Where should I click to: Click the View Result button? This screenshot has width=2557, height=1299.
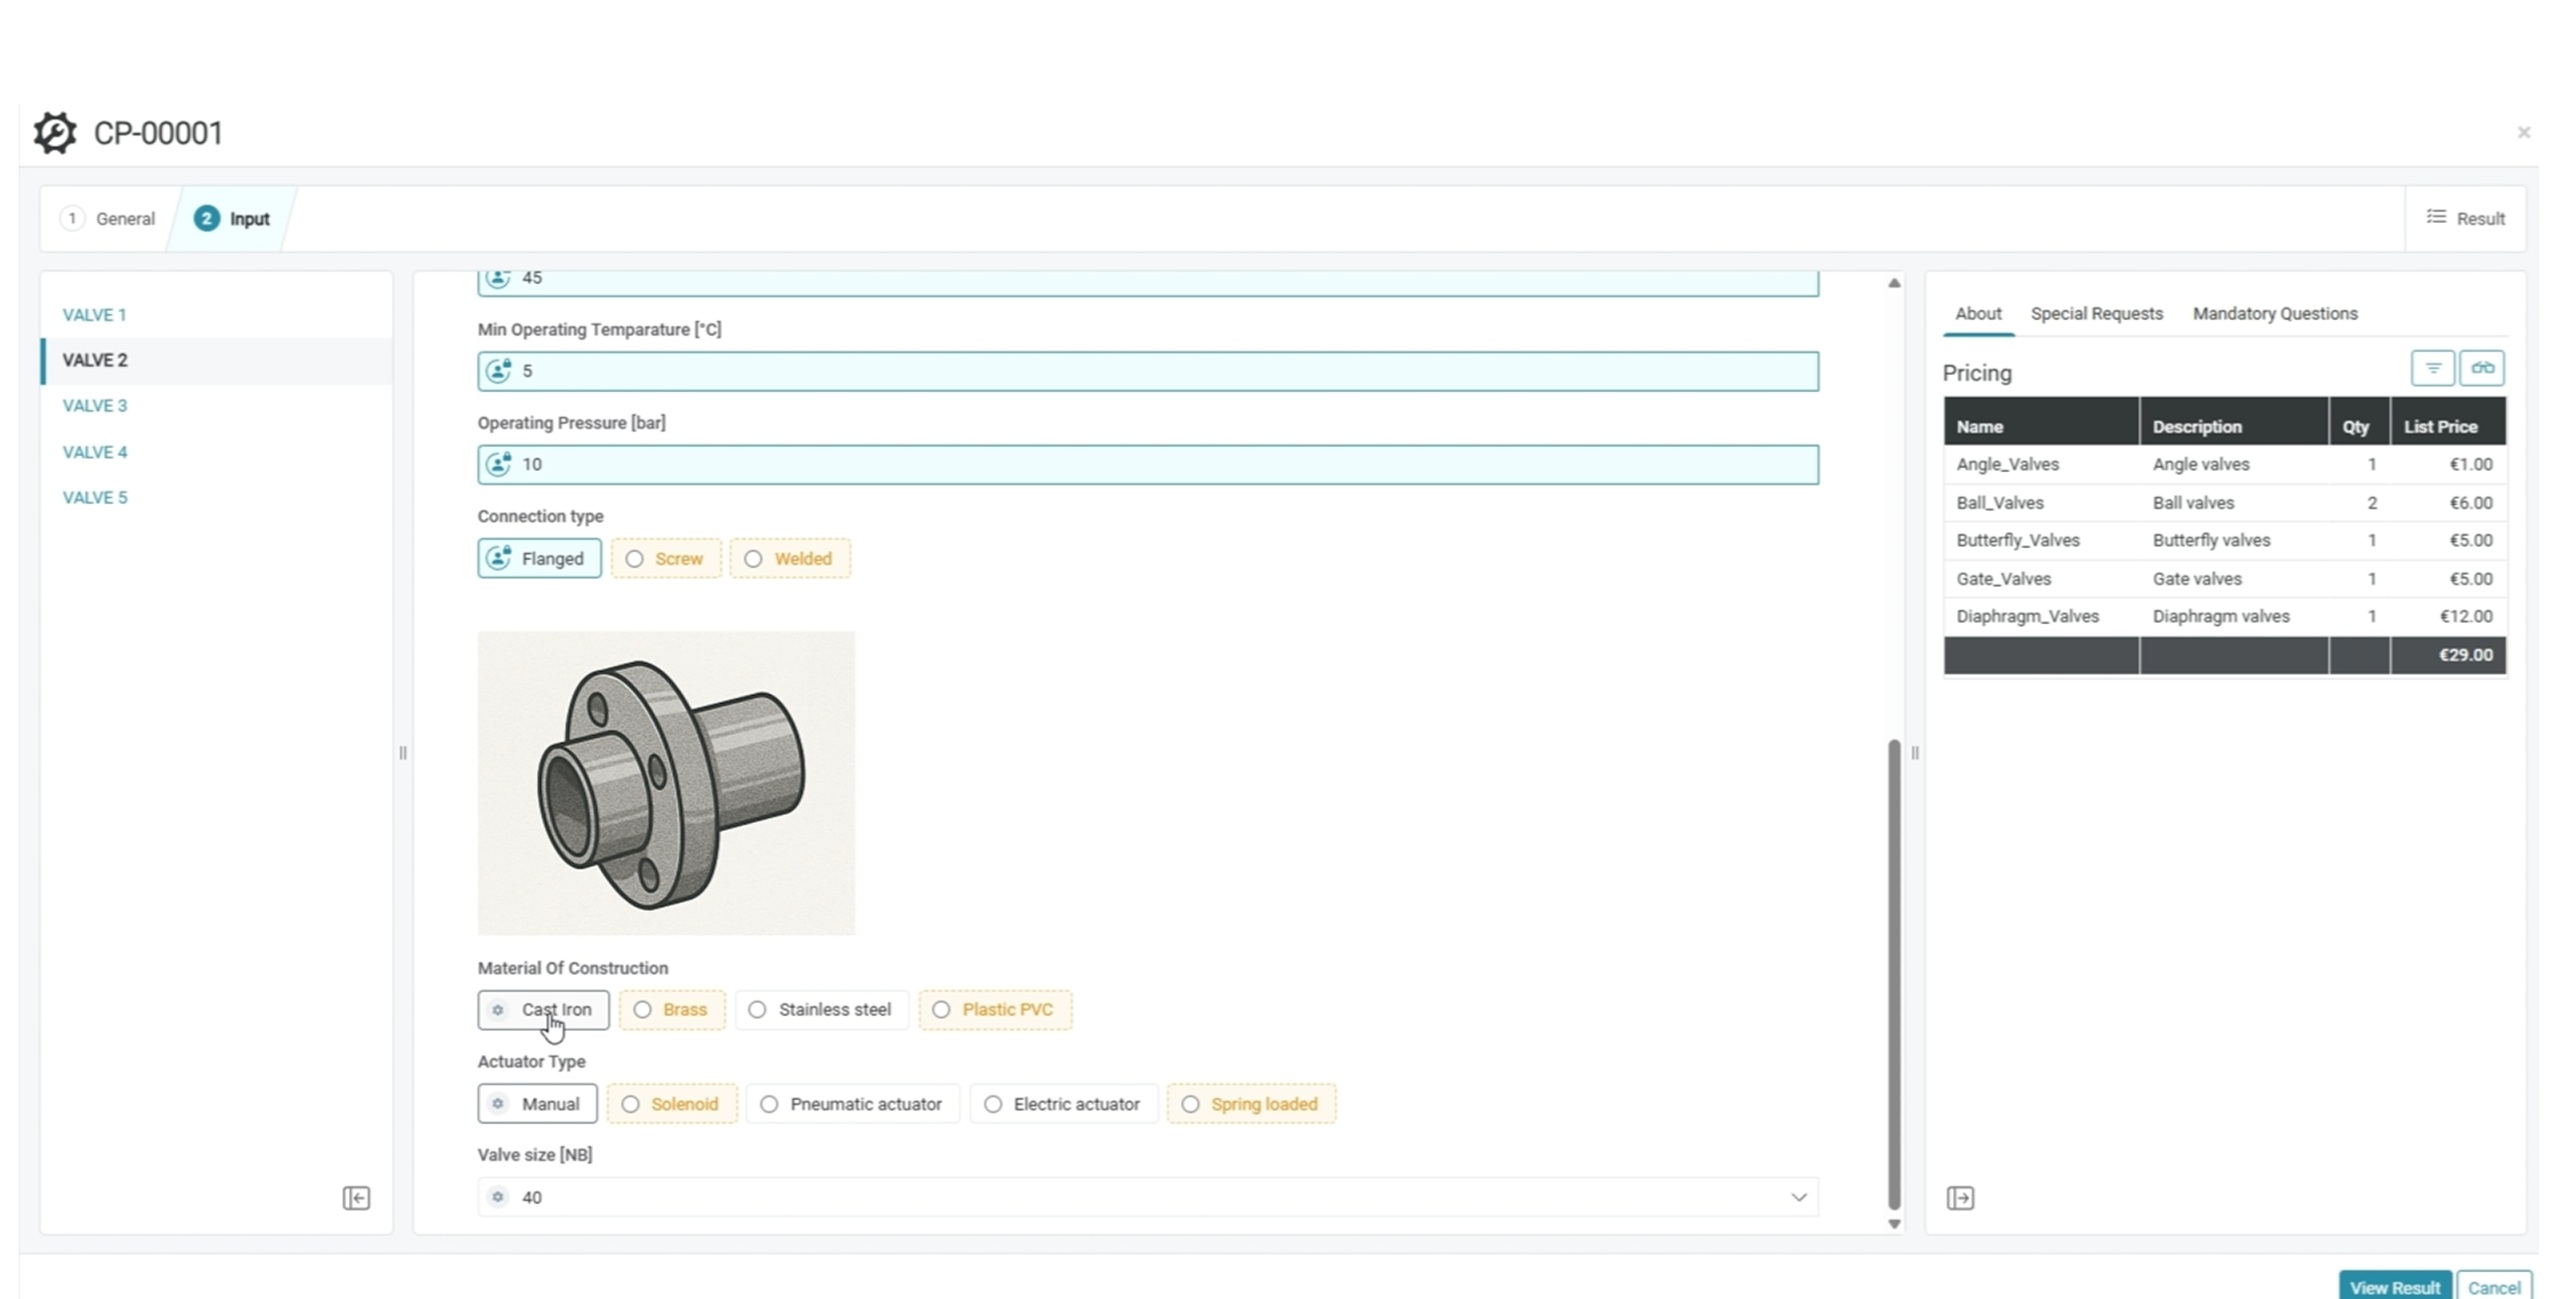[x=2393, y=1287]
